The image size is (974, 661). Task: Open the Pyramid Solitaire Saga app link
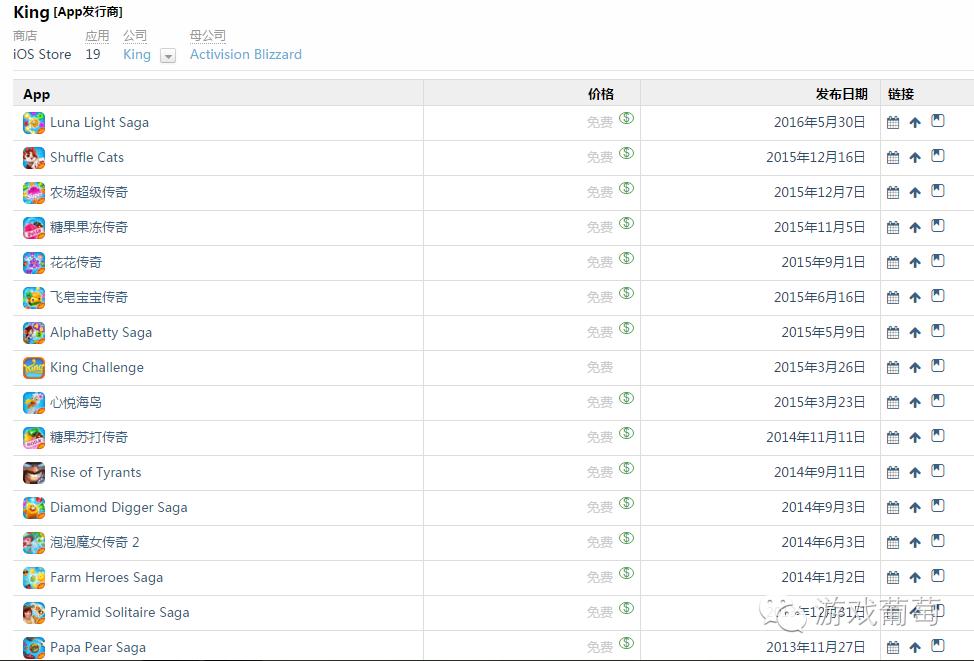pos(120,612)
